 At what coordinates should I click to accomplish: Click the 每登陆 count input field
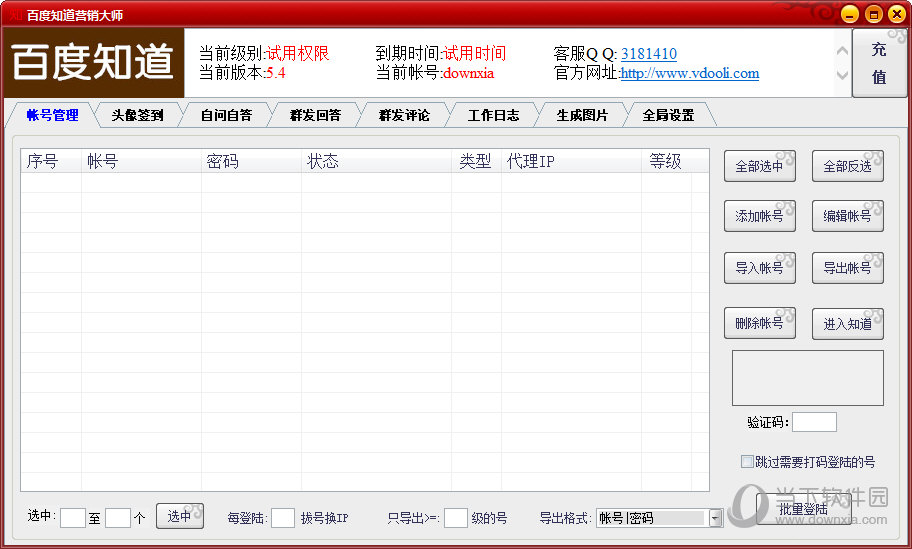pyautogui.click(x=283, y=518)
